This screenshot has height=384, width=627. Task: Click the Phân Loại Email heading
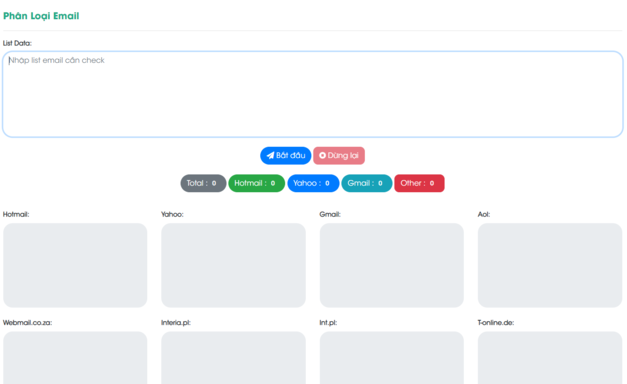coord(41,16)
